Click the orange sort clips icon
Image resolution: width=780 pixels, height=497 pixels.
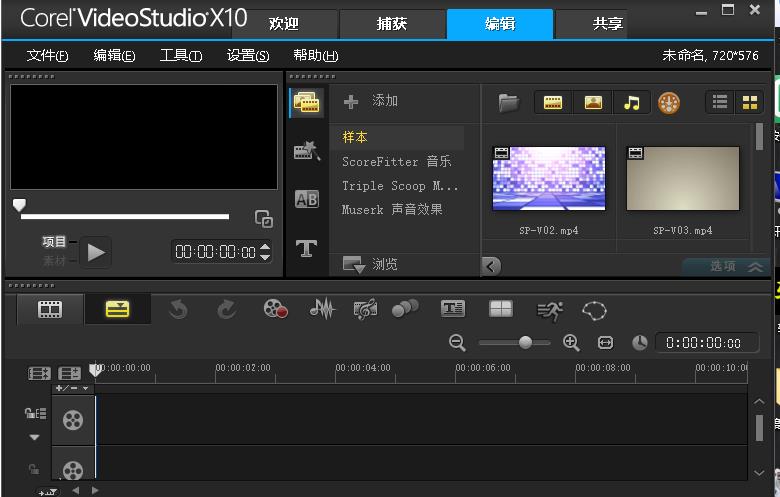point(669,103)
